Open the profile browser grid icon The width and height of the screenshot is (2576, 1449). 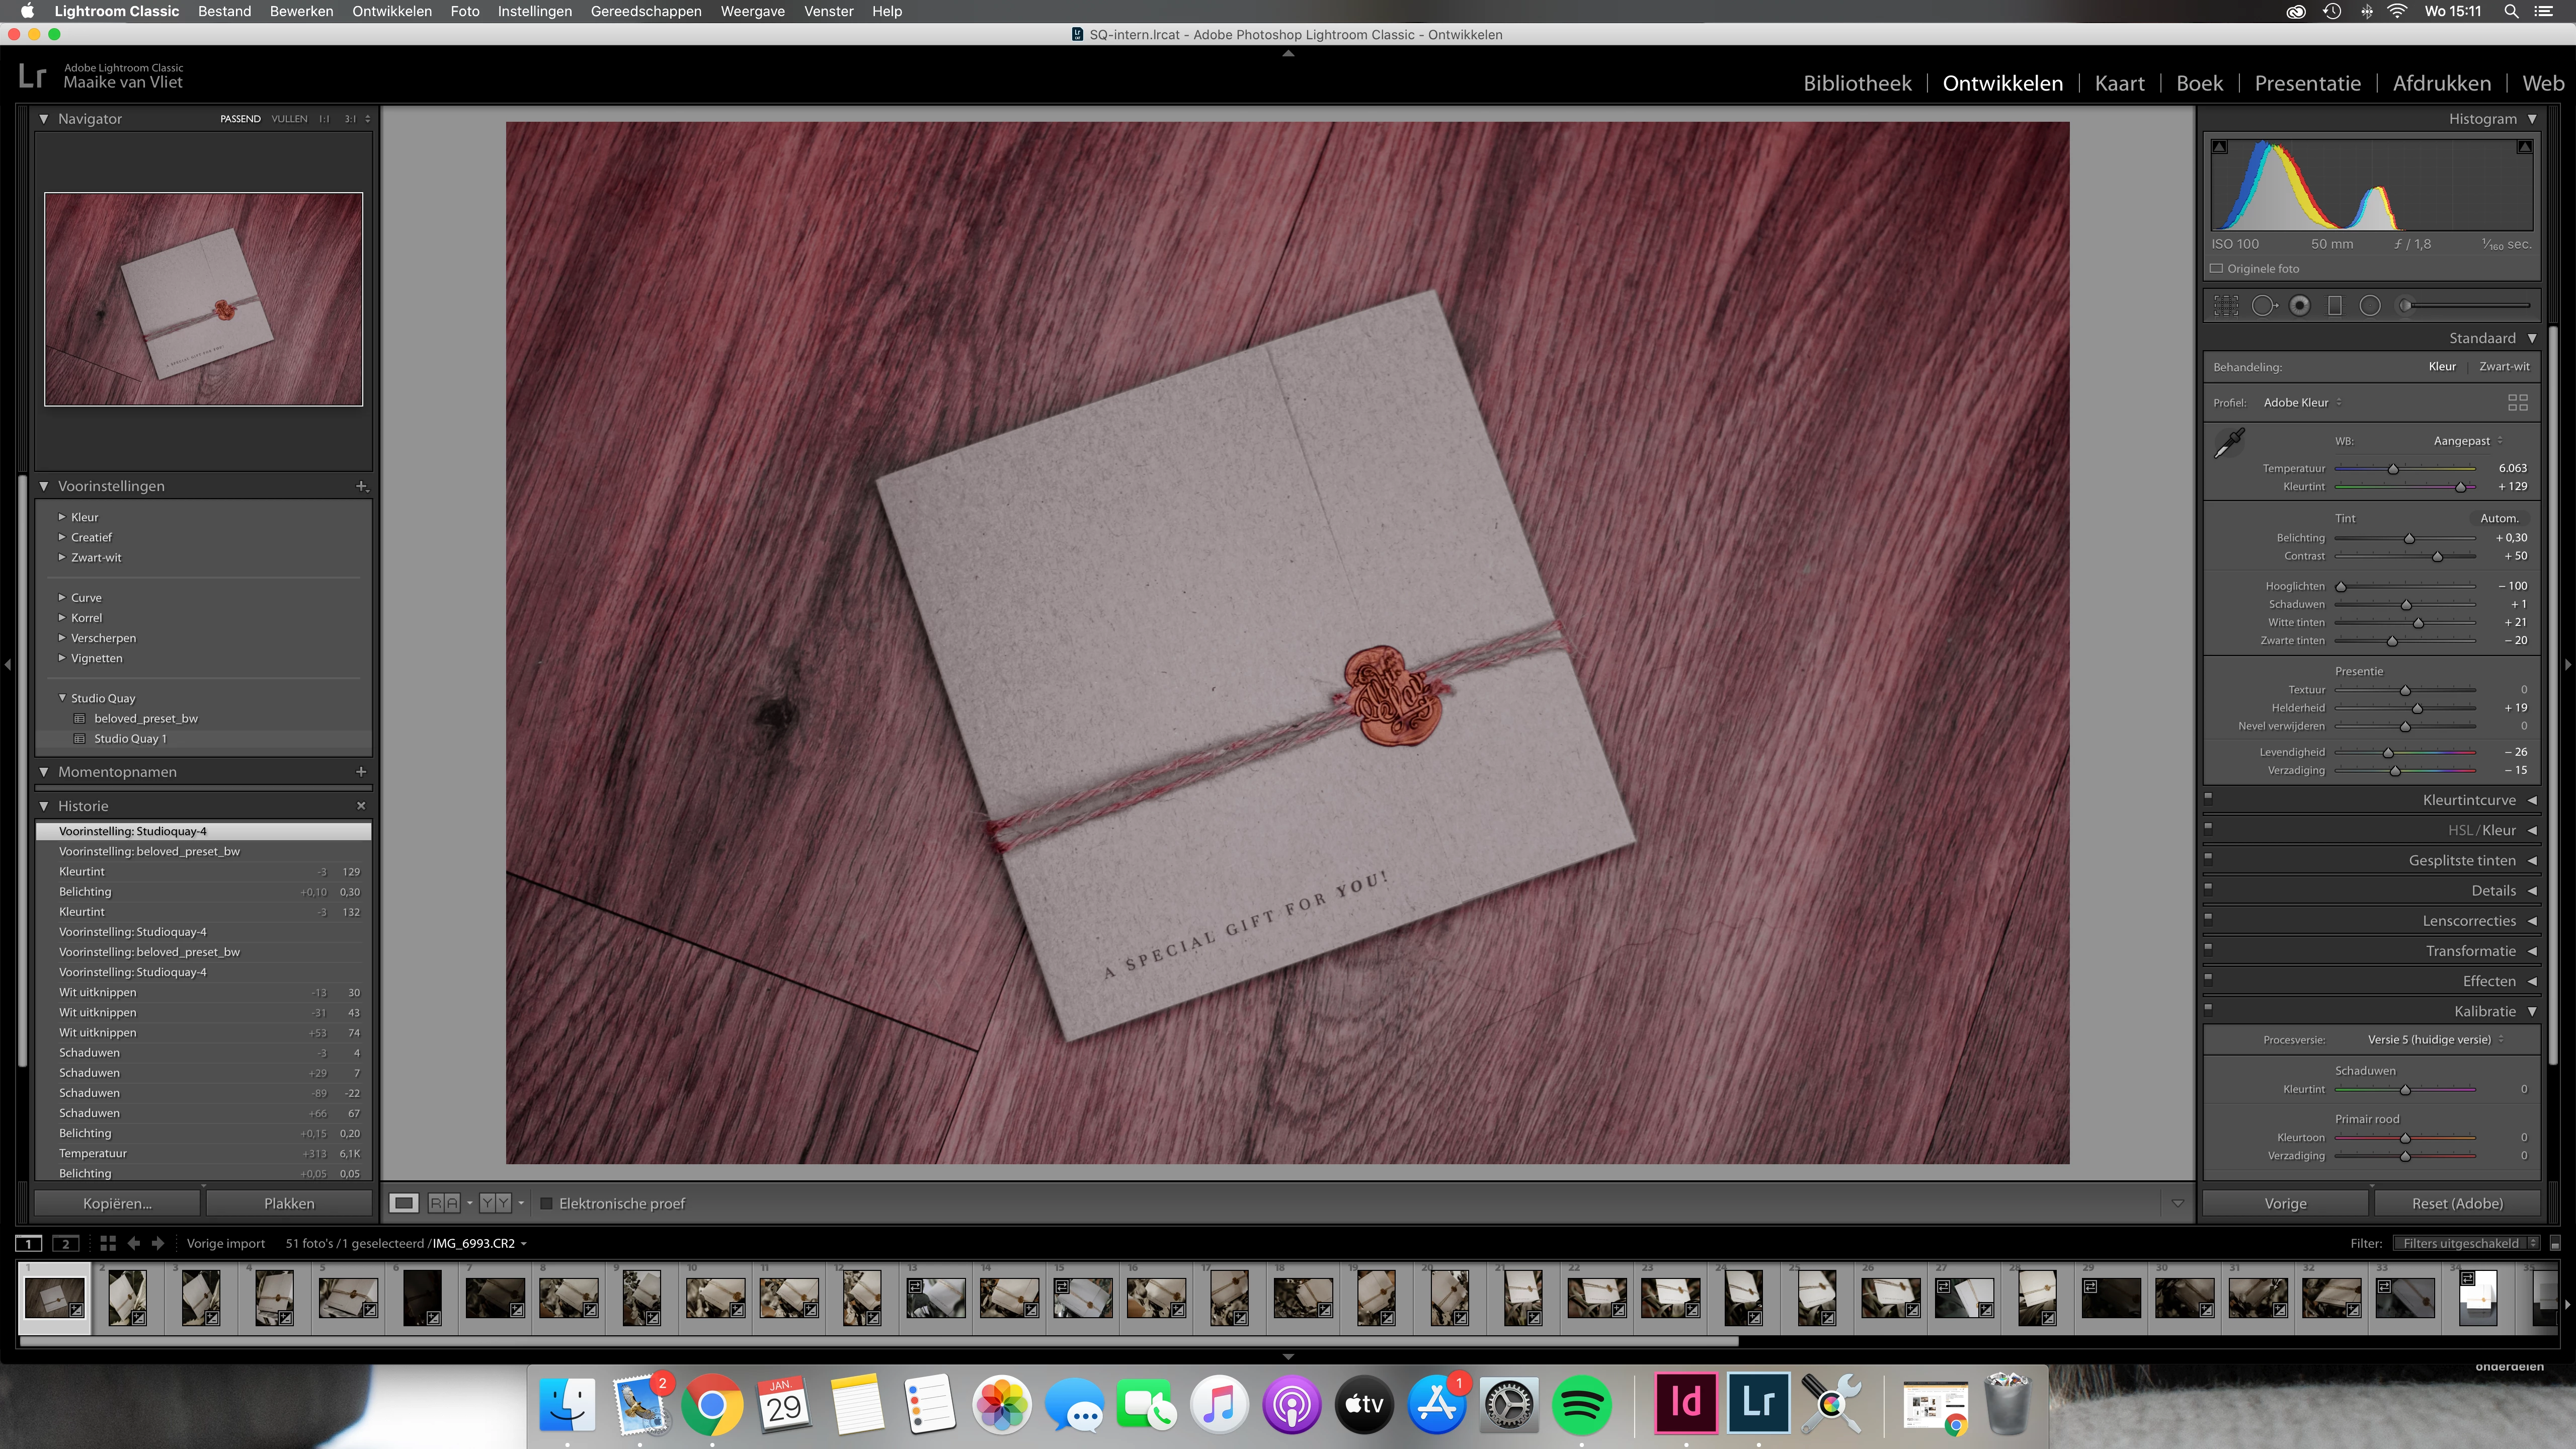[2517, 402]
